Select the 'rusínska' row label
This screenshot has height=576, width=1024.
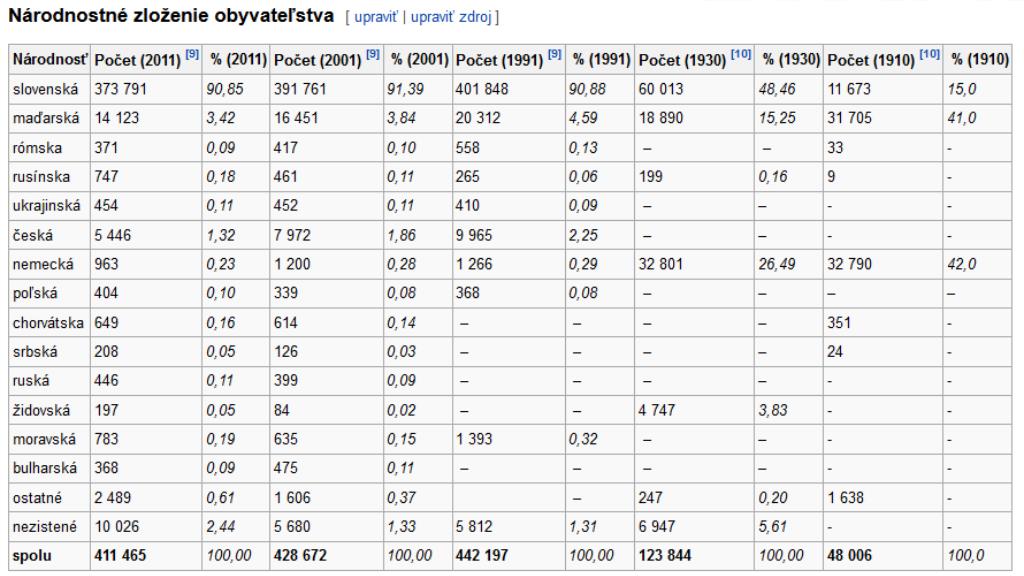pyautogui.click(x=41, y=177)
